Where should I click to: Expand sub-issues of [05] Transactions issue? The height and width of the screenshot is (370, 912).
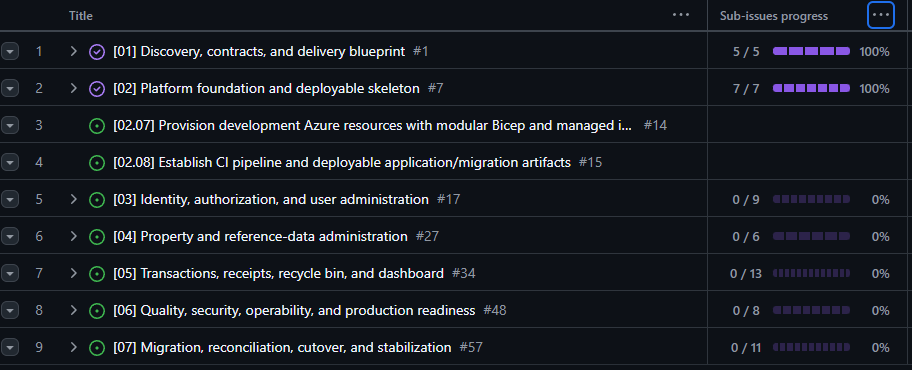(x=73, y=273)
